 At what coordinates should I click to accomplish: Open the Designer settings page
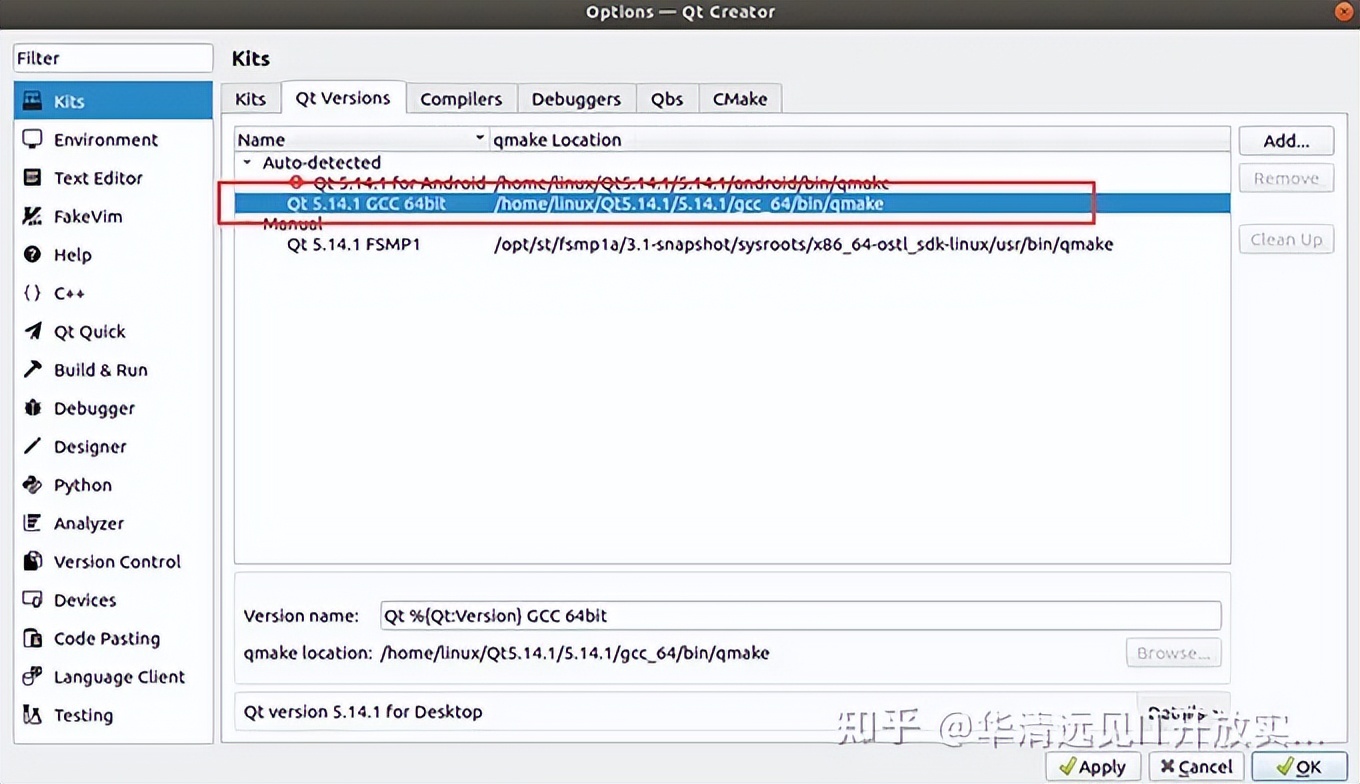click(x=88, y=446)
